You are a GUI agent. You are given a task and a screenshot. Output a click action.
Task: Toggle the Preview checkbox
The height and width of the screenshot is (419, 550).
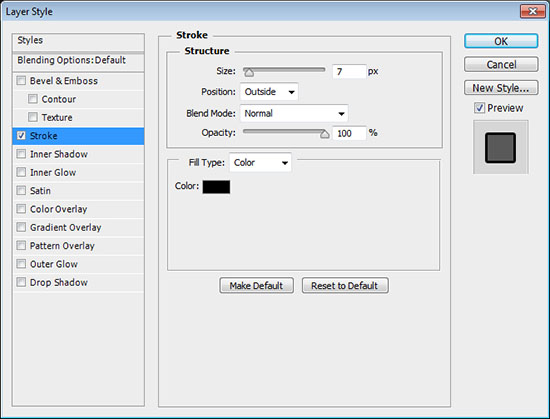(479, 108)
